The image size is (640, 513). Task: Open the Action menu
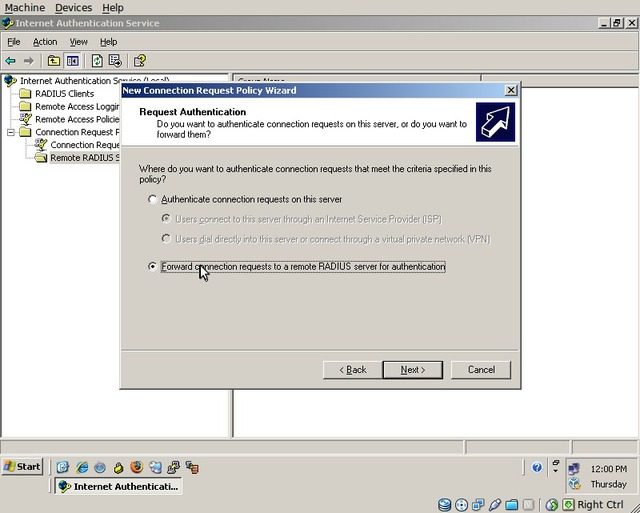(45, 42)
